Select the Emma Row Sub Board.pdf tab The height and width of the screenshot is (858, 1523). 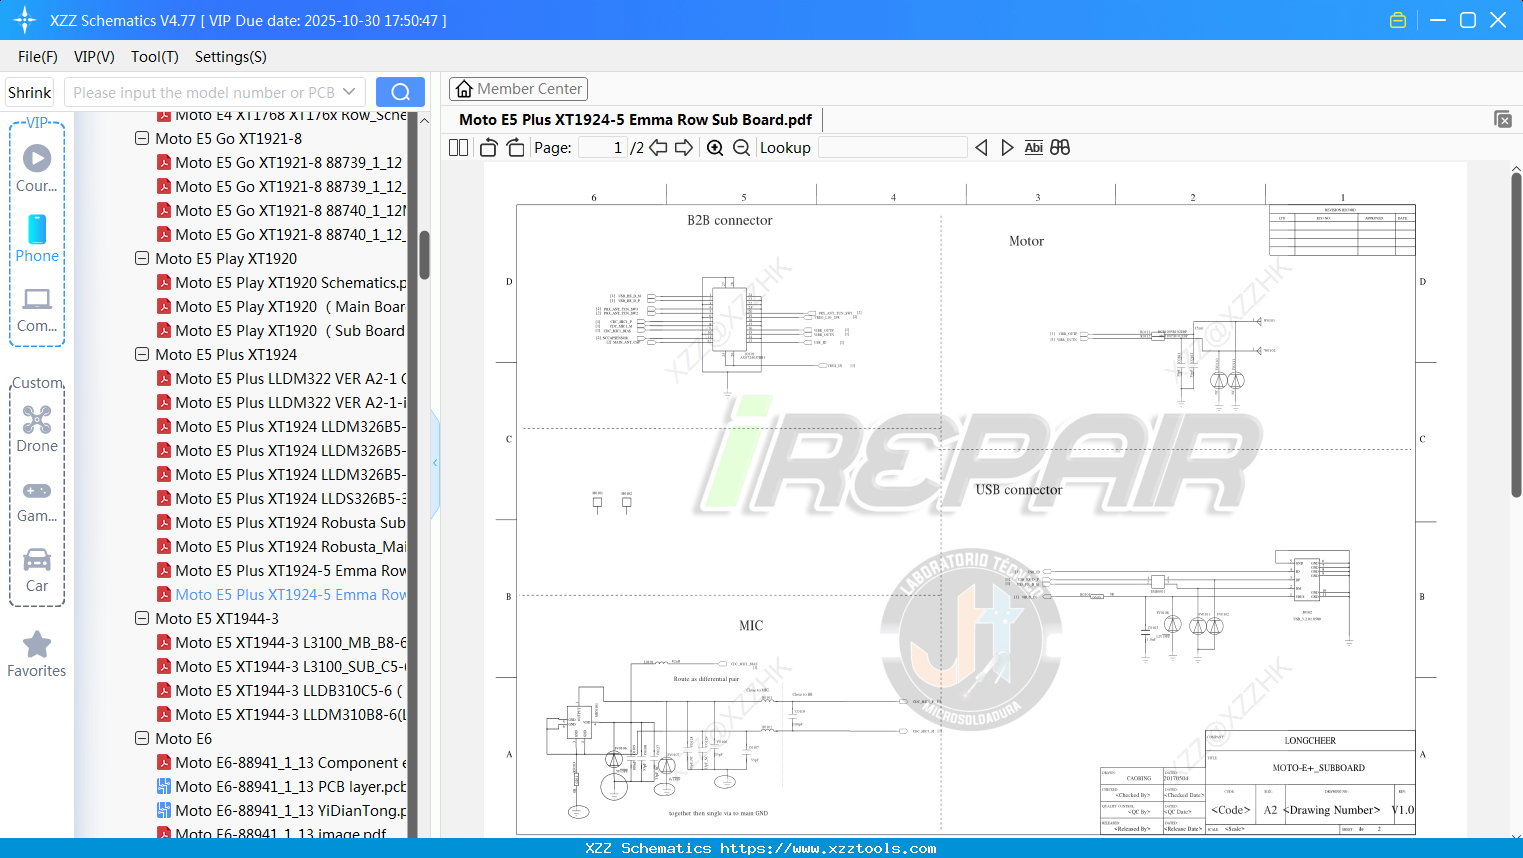click(x=635, y=119)
